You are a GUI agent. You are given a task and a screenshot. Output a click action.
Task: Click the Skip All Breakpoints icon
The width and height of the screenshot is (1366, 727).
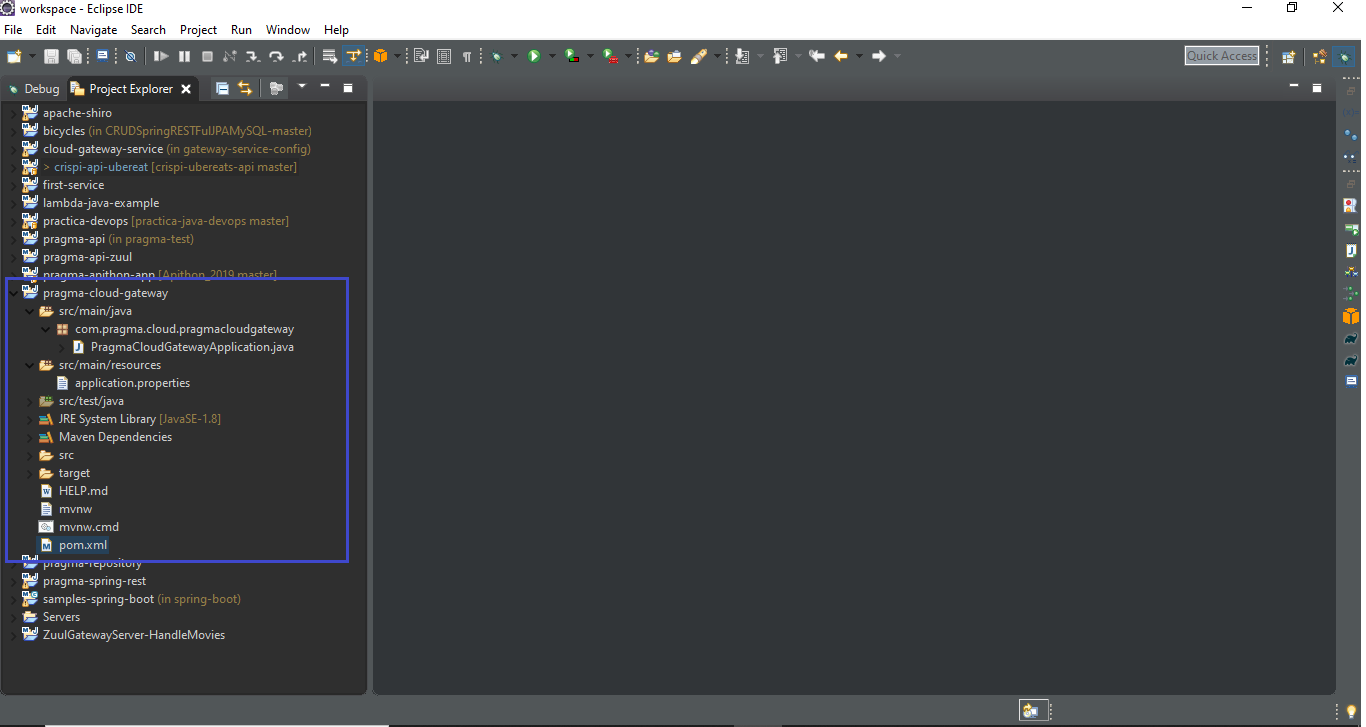point(130,57)
